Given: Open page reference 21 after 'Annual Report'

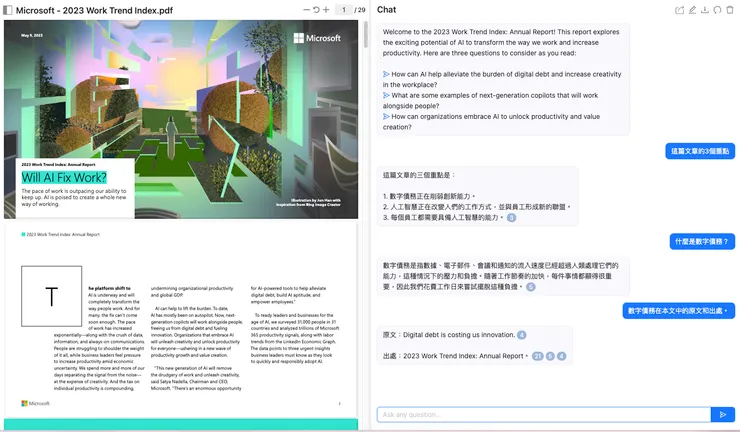Looking at the screenshot, I should pos(538,356).
